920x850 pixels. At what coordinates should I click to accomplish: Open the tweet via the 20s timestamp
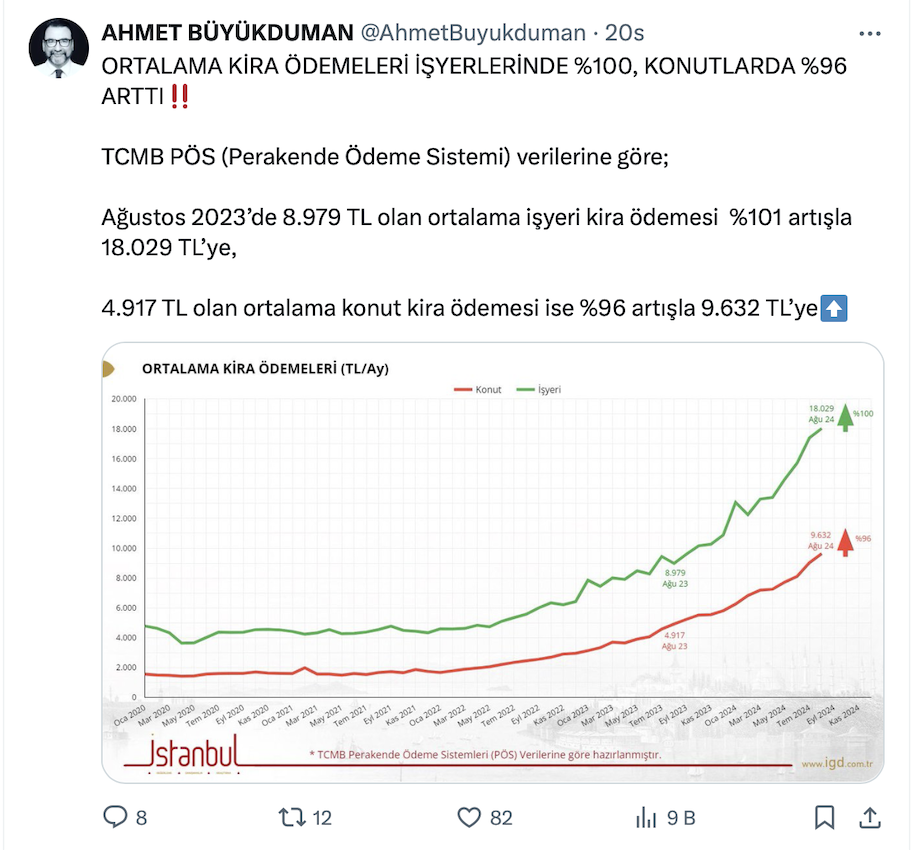(625, 33)
